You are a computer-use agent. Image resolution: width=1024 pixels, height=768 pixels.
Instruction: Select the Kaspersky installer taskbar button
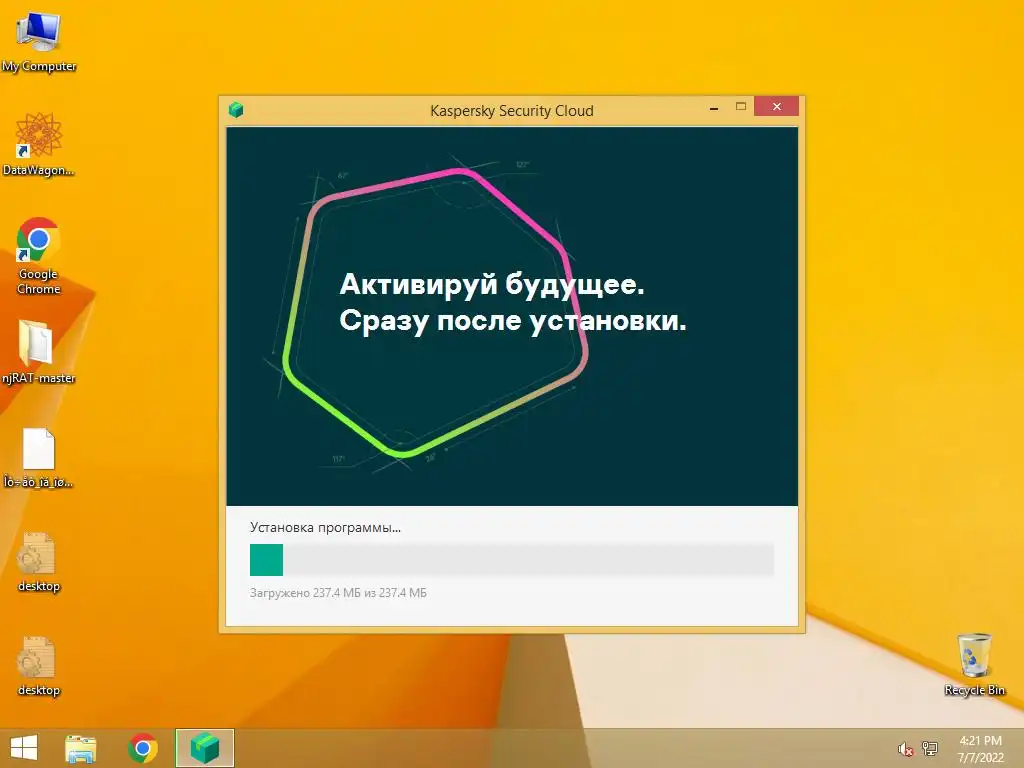pyautogui.click(x=205, y=748)
